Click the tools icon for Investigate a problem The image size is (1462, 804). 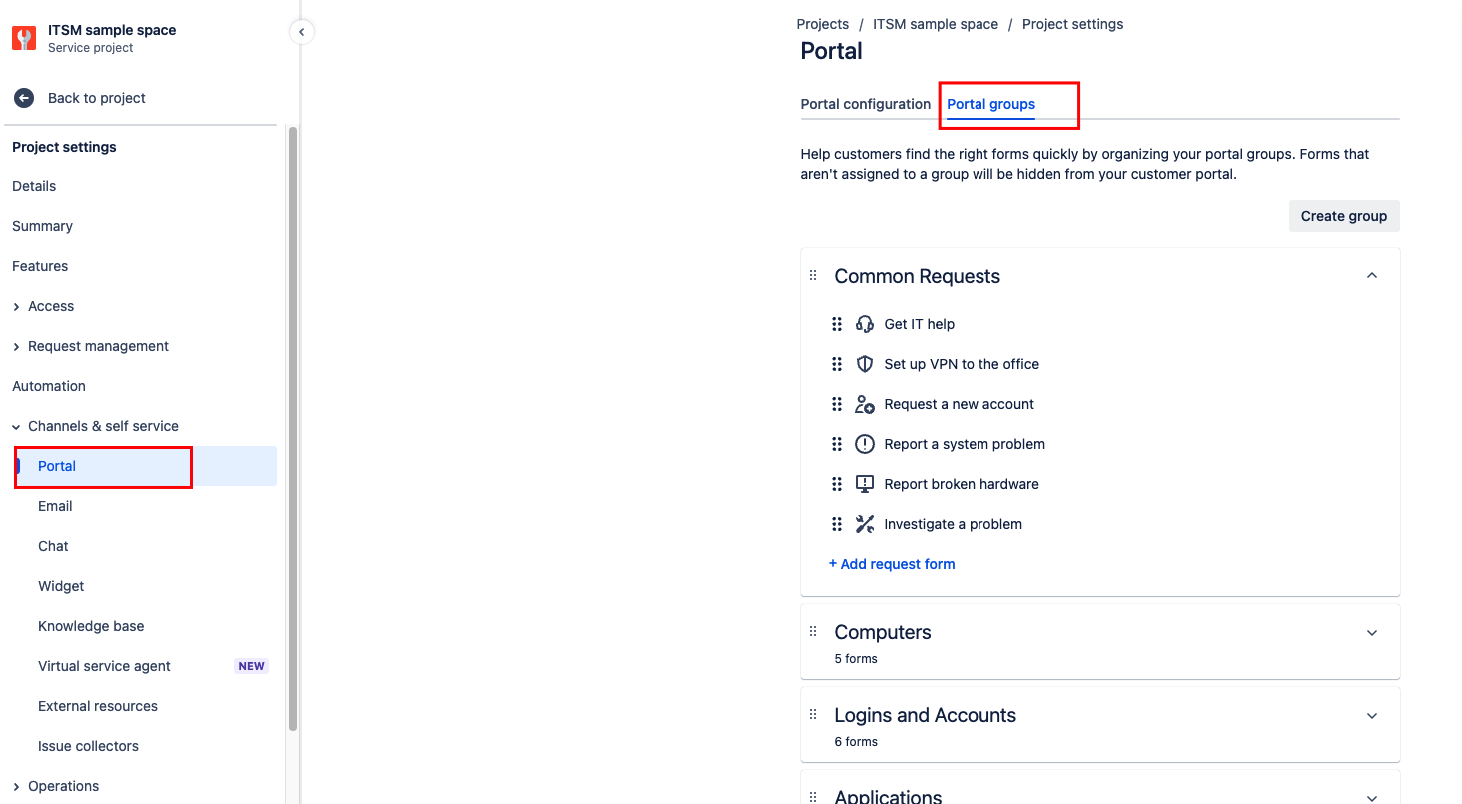(x=864, y=523)
